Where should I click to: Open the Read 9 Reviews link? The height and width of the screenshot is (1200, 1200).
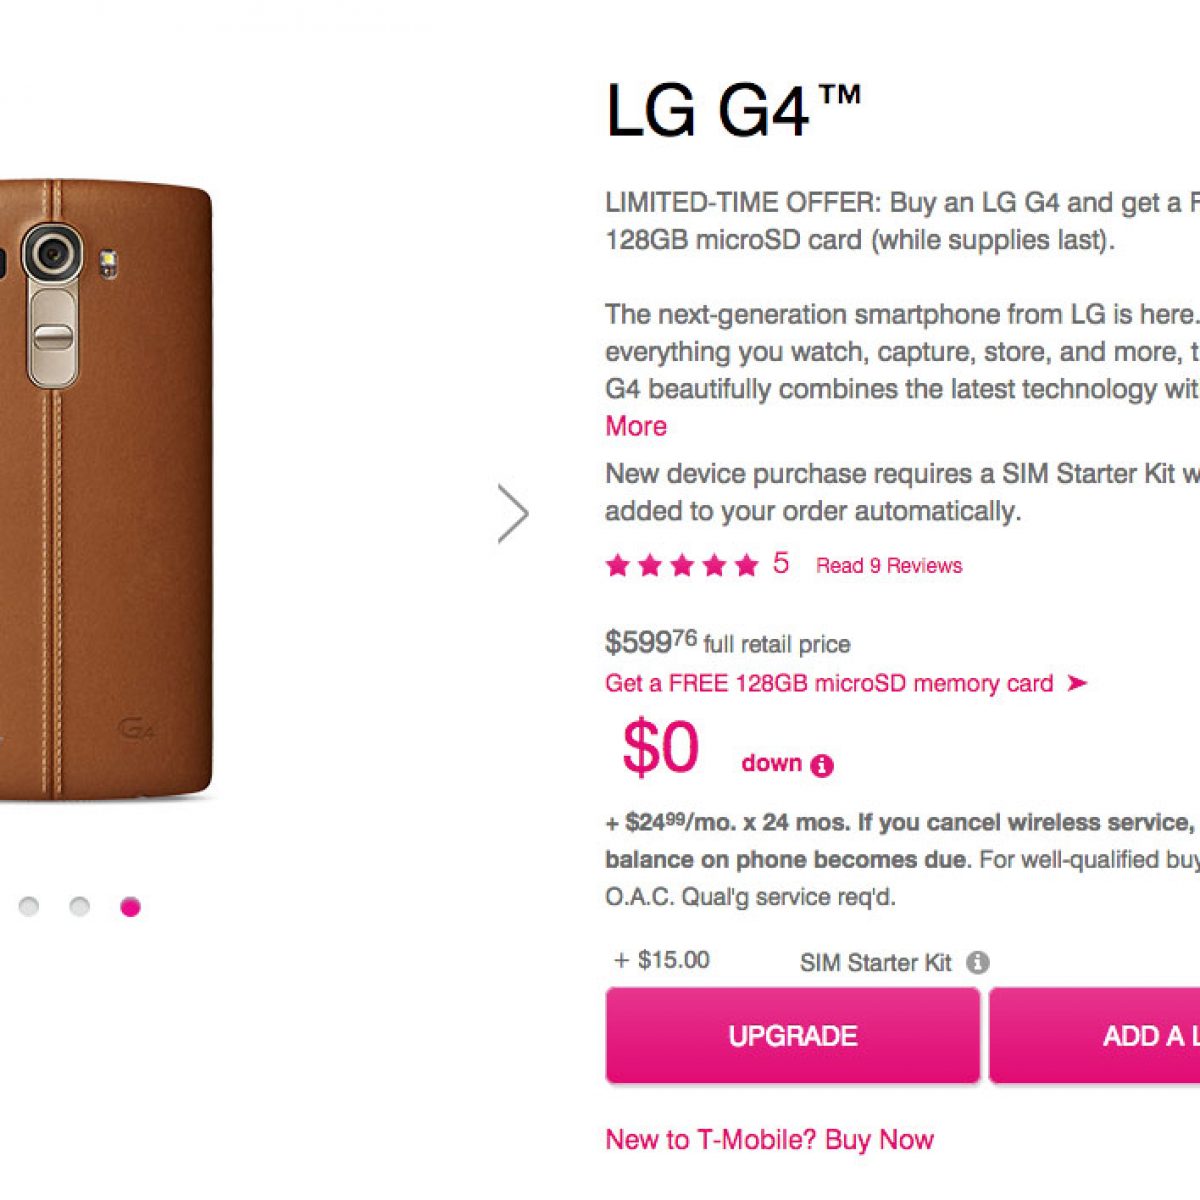pos(888,566)
